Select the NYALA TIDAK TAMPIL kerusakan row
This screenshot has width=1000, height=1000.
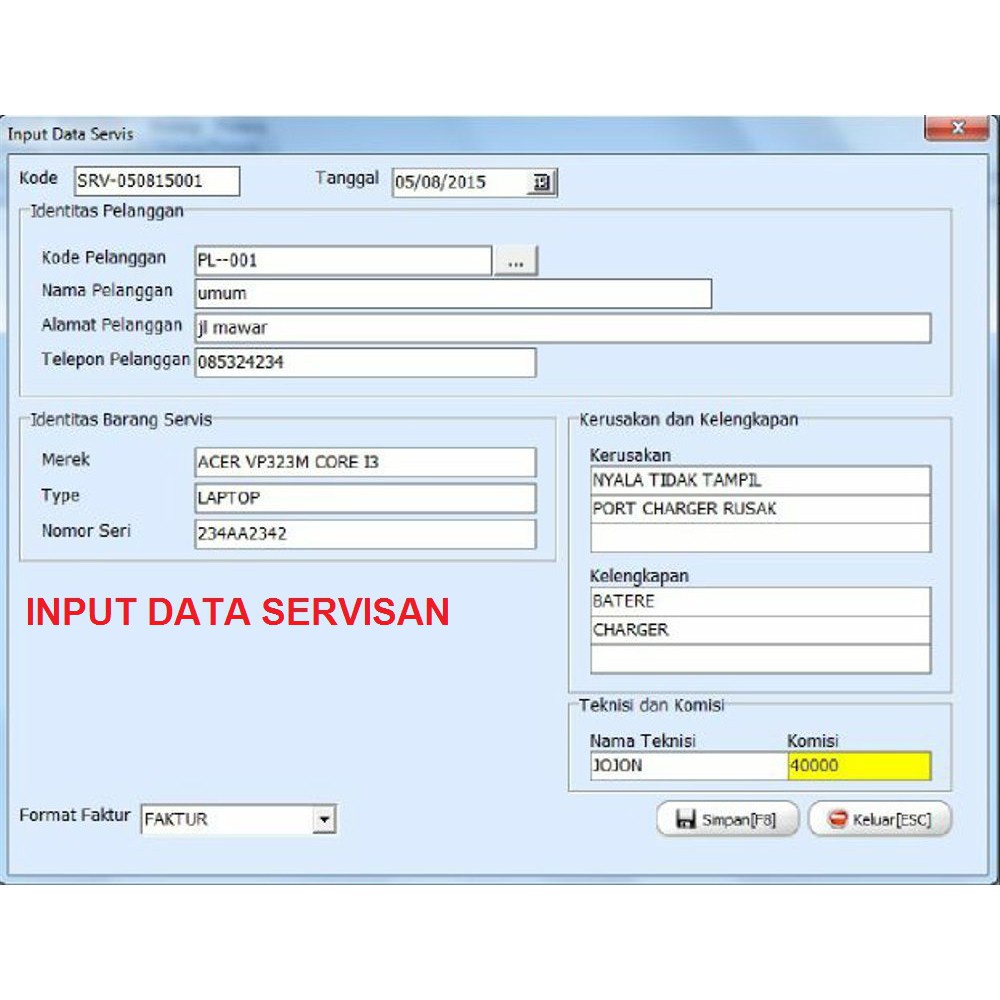(x=760, y=480)
